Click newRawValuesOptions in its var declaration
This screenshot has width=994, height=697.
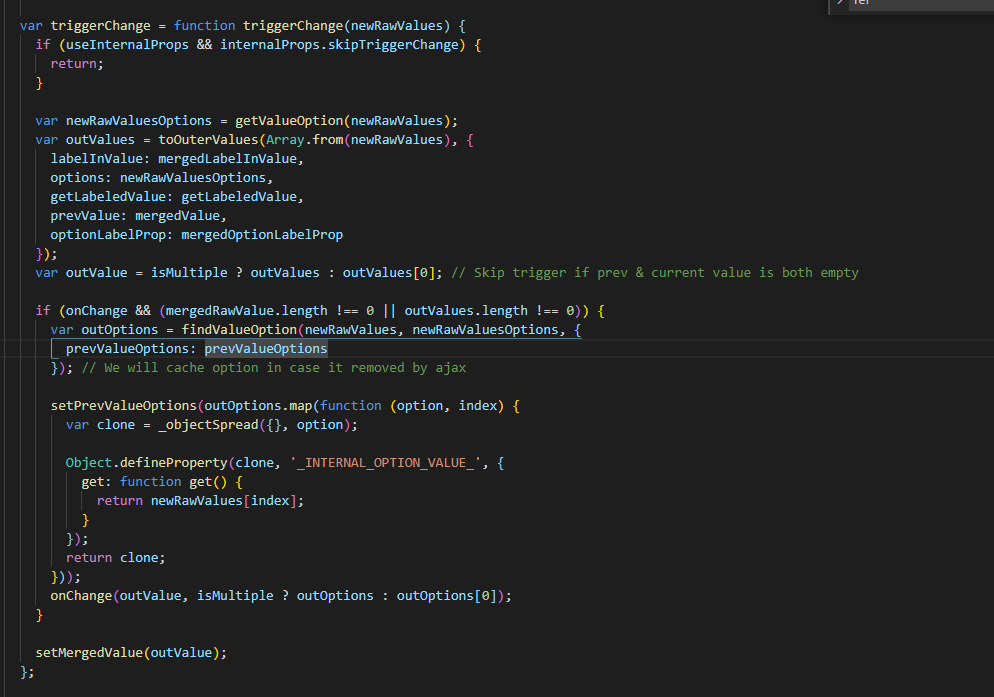(x=139, y=121)
